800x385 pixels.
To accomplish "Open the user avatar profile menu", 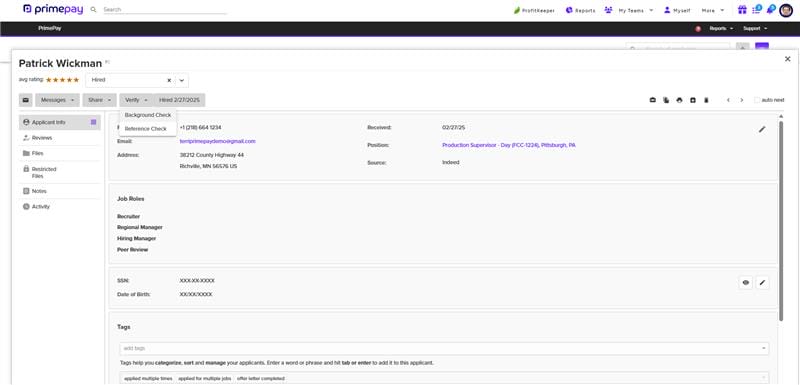I will coord(786,10).
